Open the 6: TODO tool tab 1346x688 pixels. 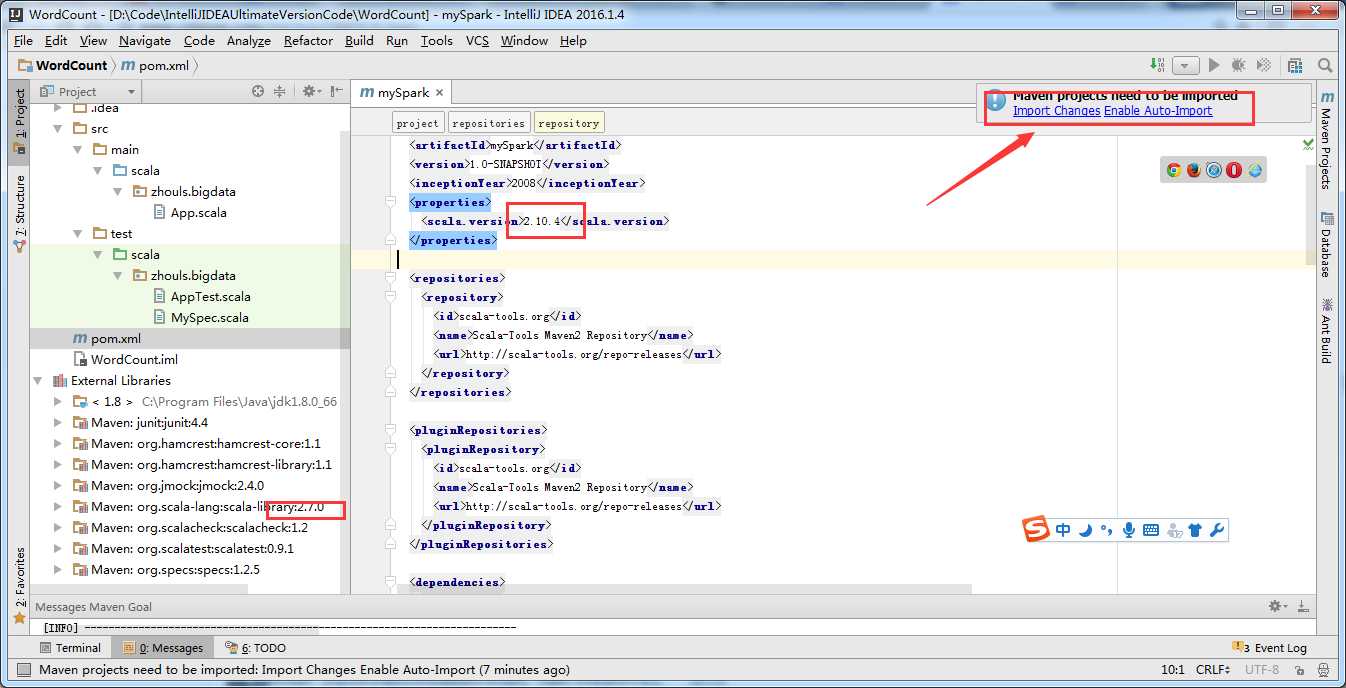[255, 648]
